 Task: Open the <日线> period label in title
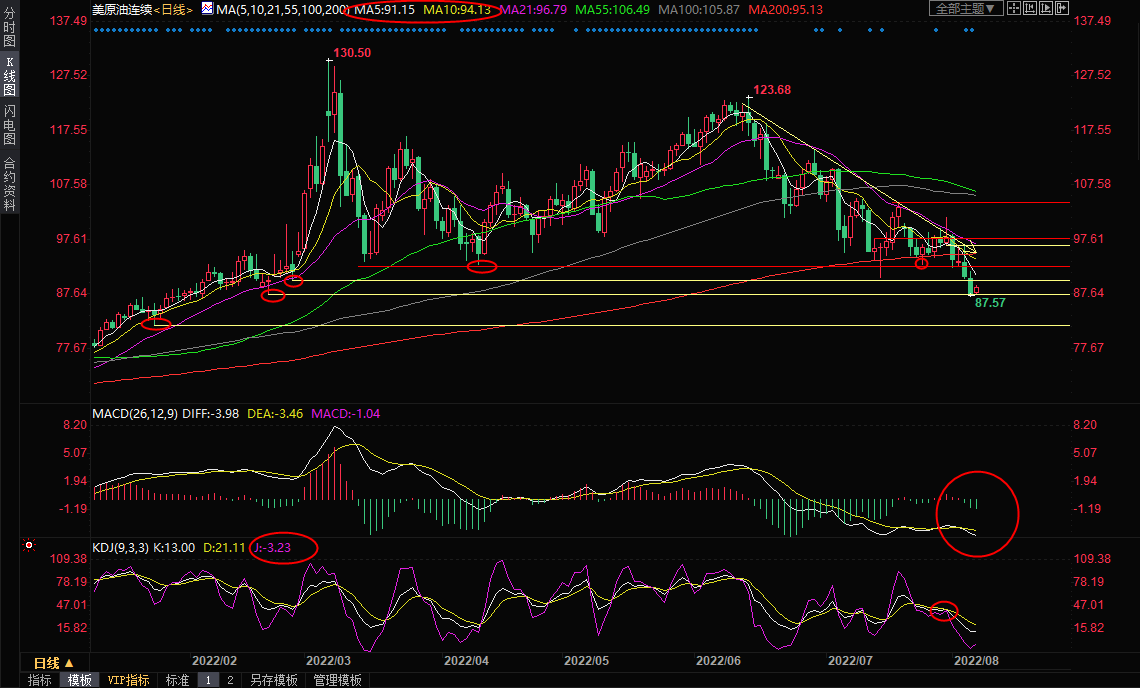point(173,9)
